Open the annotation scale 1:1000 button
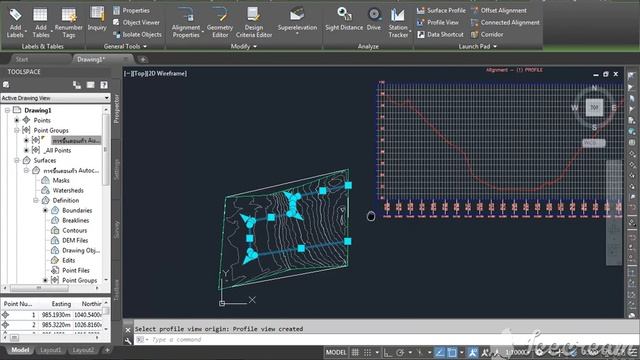The width and height of the screenshot is (640, 360). tap(517, 352)
